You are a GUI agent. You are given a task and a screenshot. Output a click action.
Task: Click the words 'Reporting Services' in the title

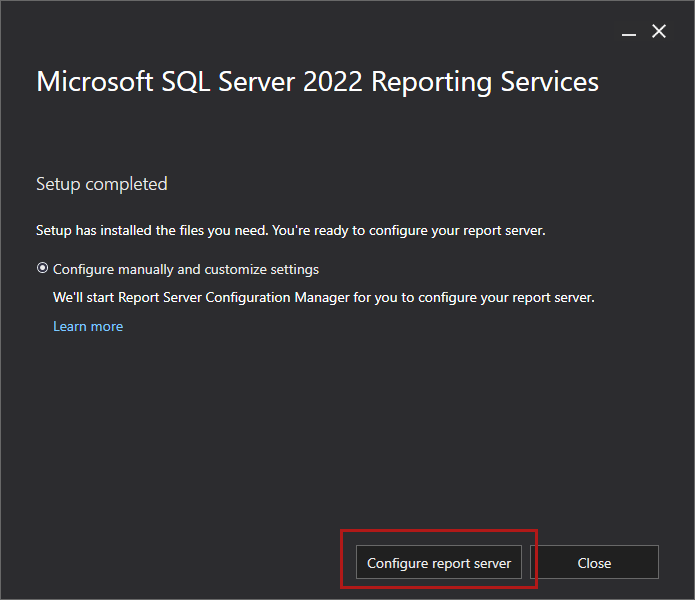[485, 82]
